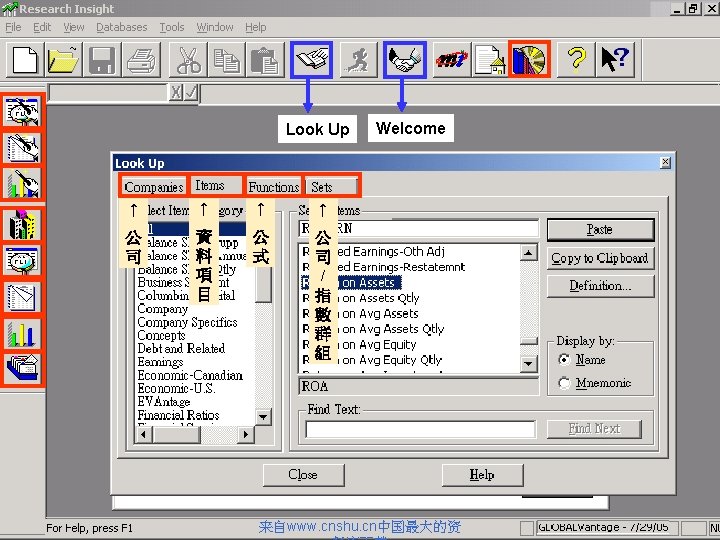The image size is (720, 540).
Task: Click the Paste button in Look Up
Action: click(600, 229)
